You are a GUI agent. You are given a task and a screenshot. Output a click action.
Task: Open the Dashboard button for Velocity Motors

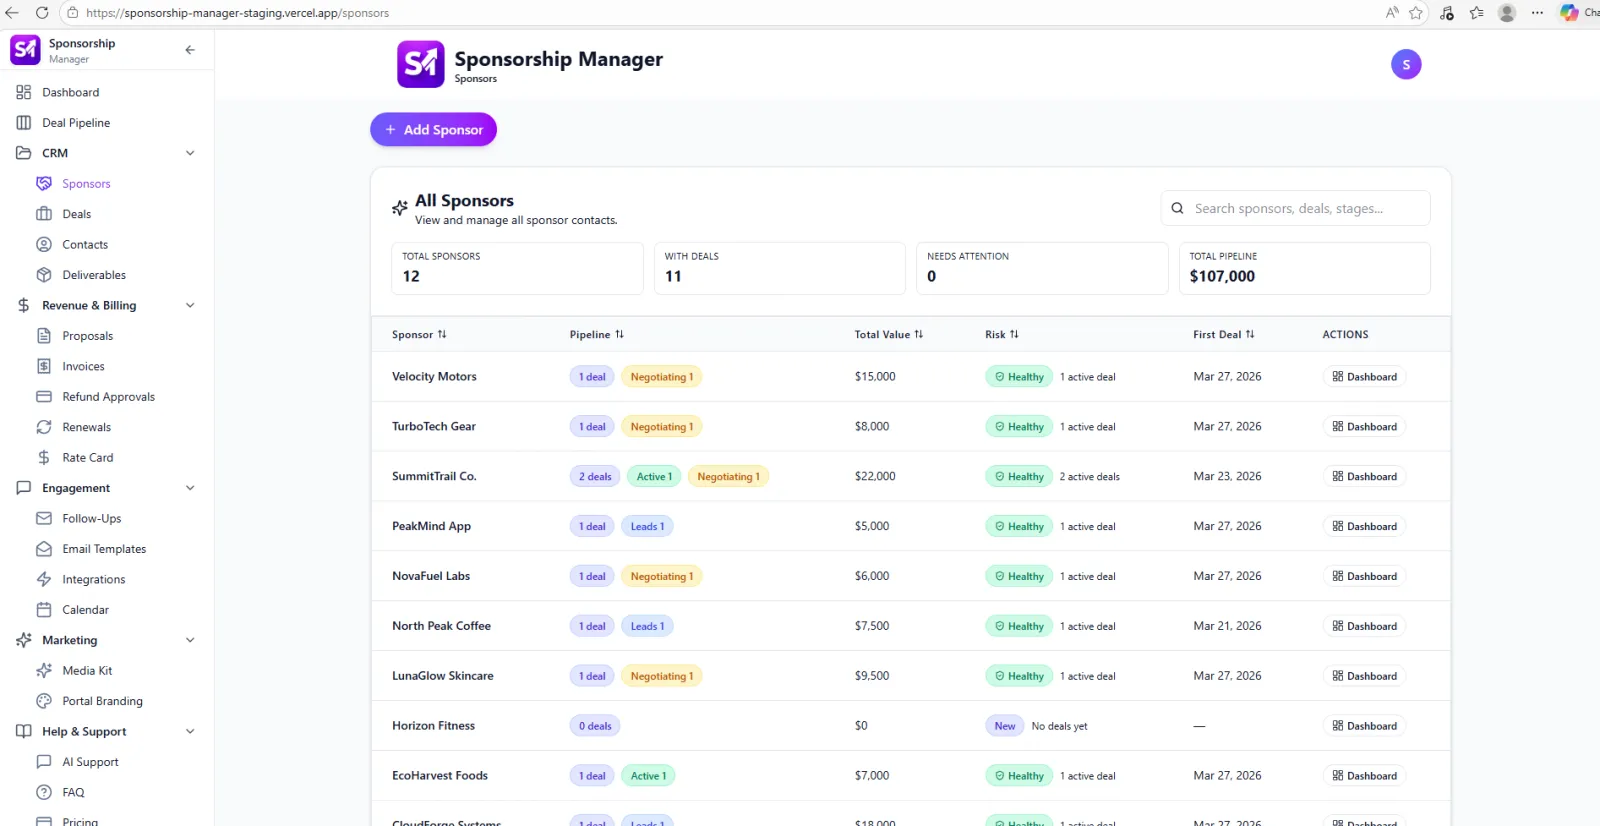point(1364,377)
